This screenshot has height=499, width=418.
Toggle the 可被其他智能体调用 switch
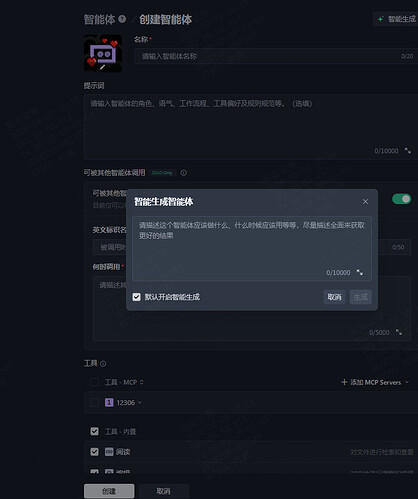401,199
